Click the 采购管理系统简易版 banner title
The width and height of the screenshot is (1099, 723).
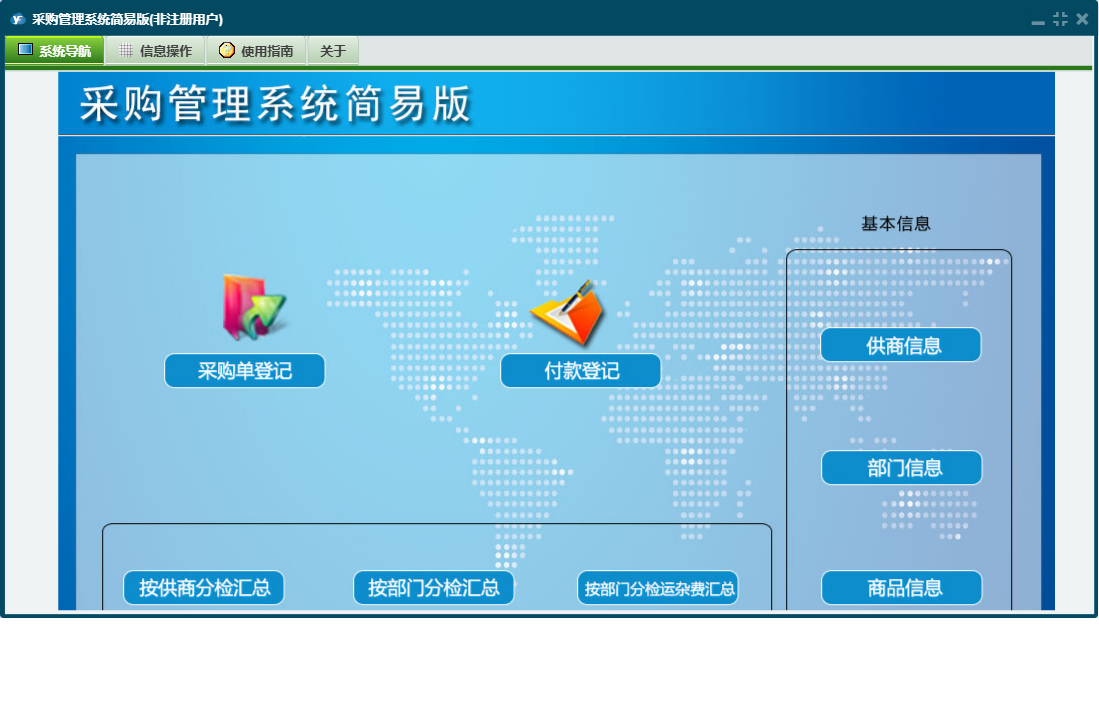(x=275, y=104)
